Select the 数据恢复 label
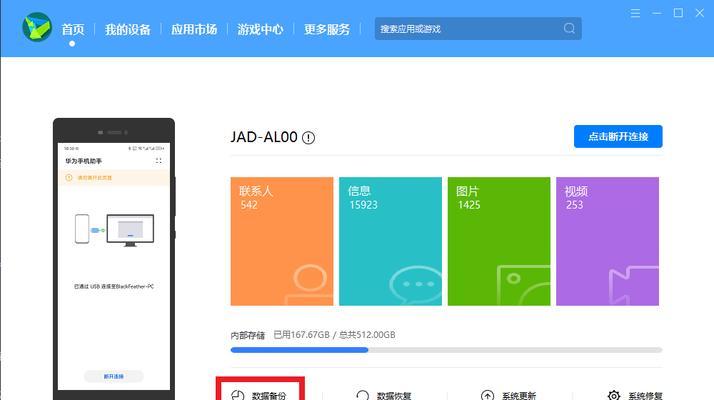This screenshot has height=400, width=714. coord(394,395)
